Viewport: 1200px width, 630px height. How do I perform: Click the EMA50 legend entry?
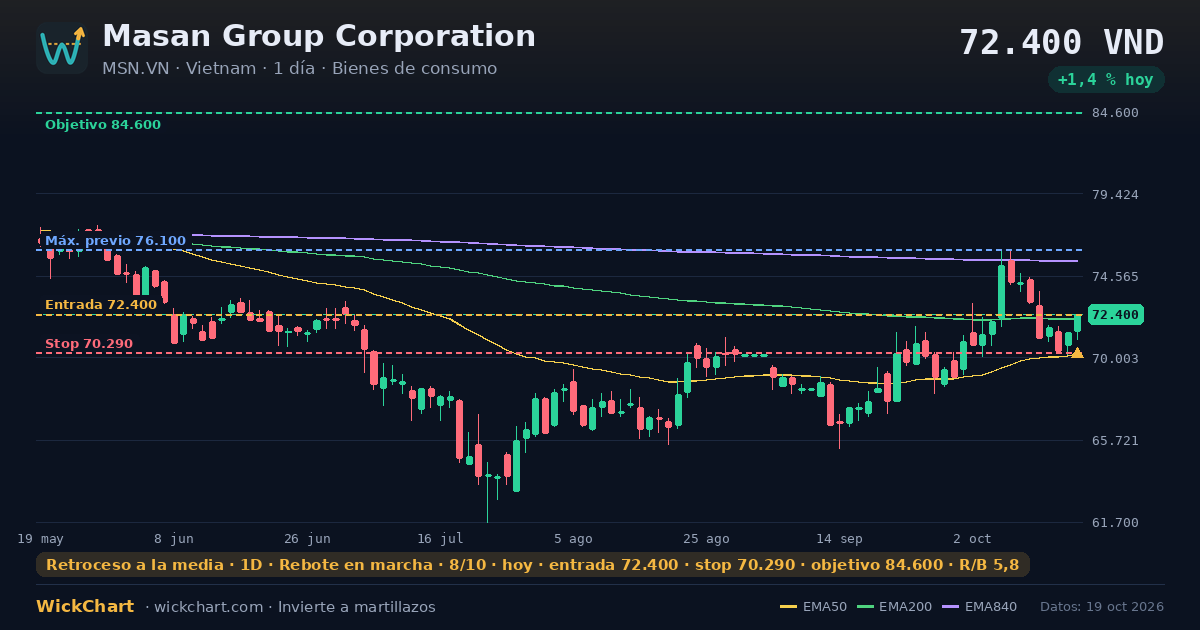tap(813, 607)
